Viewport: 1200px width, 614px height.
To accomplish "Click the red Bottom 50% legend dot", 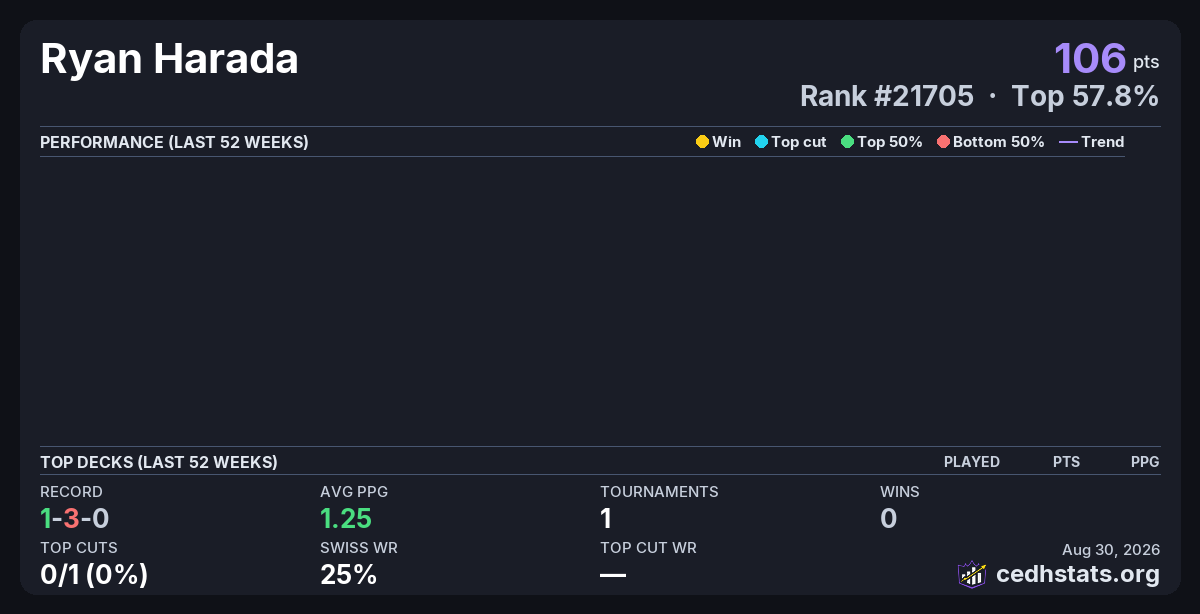I will 943,142.
